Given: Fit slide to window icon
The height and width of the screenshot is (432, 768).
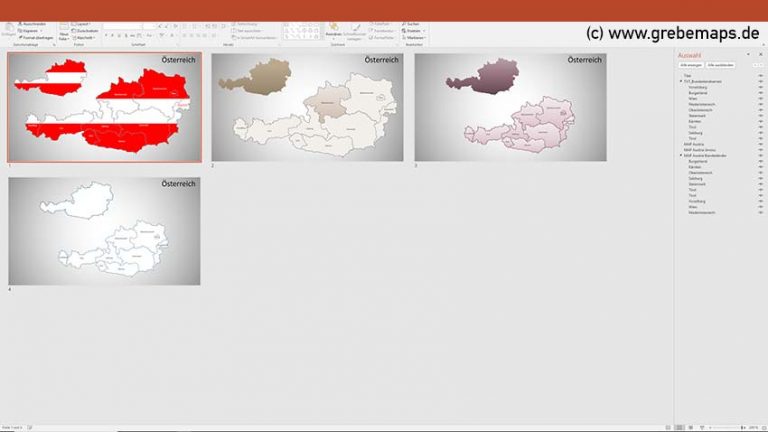Looking at the screenshot, I should click(764, 428).
